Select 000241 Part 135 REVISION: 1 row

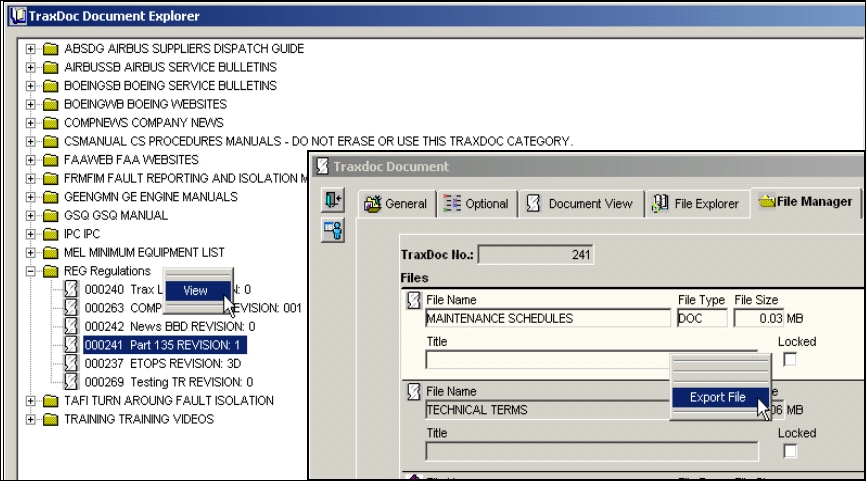(x=165, y=345)
